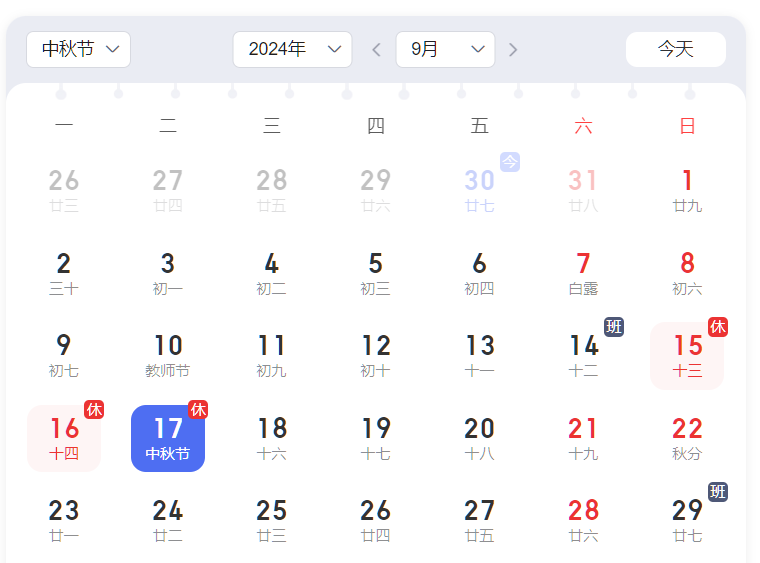Go to the previous month arrow
760x563 pixels.
(376, 49)
